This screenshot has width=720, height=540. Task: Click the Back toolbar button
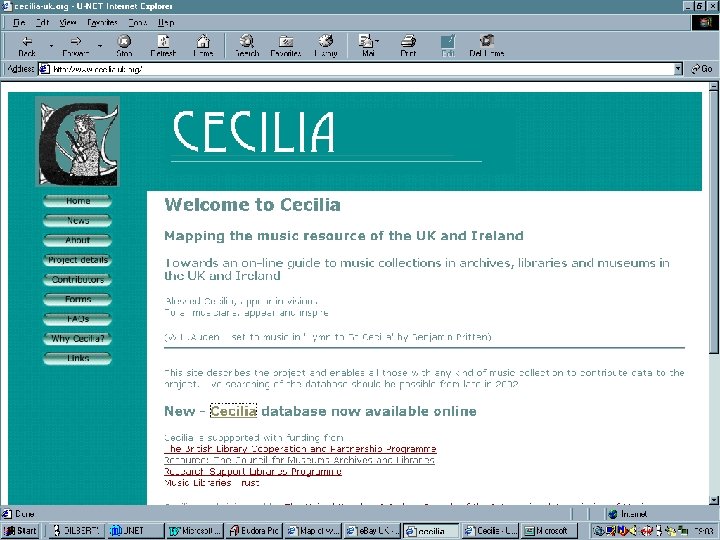(x=27, y=45)
